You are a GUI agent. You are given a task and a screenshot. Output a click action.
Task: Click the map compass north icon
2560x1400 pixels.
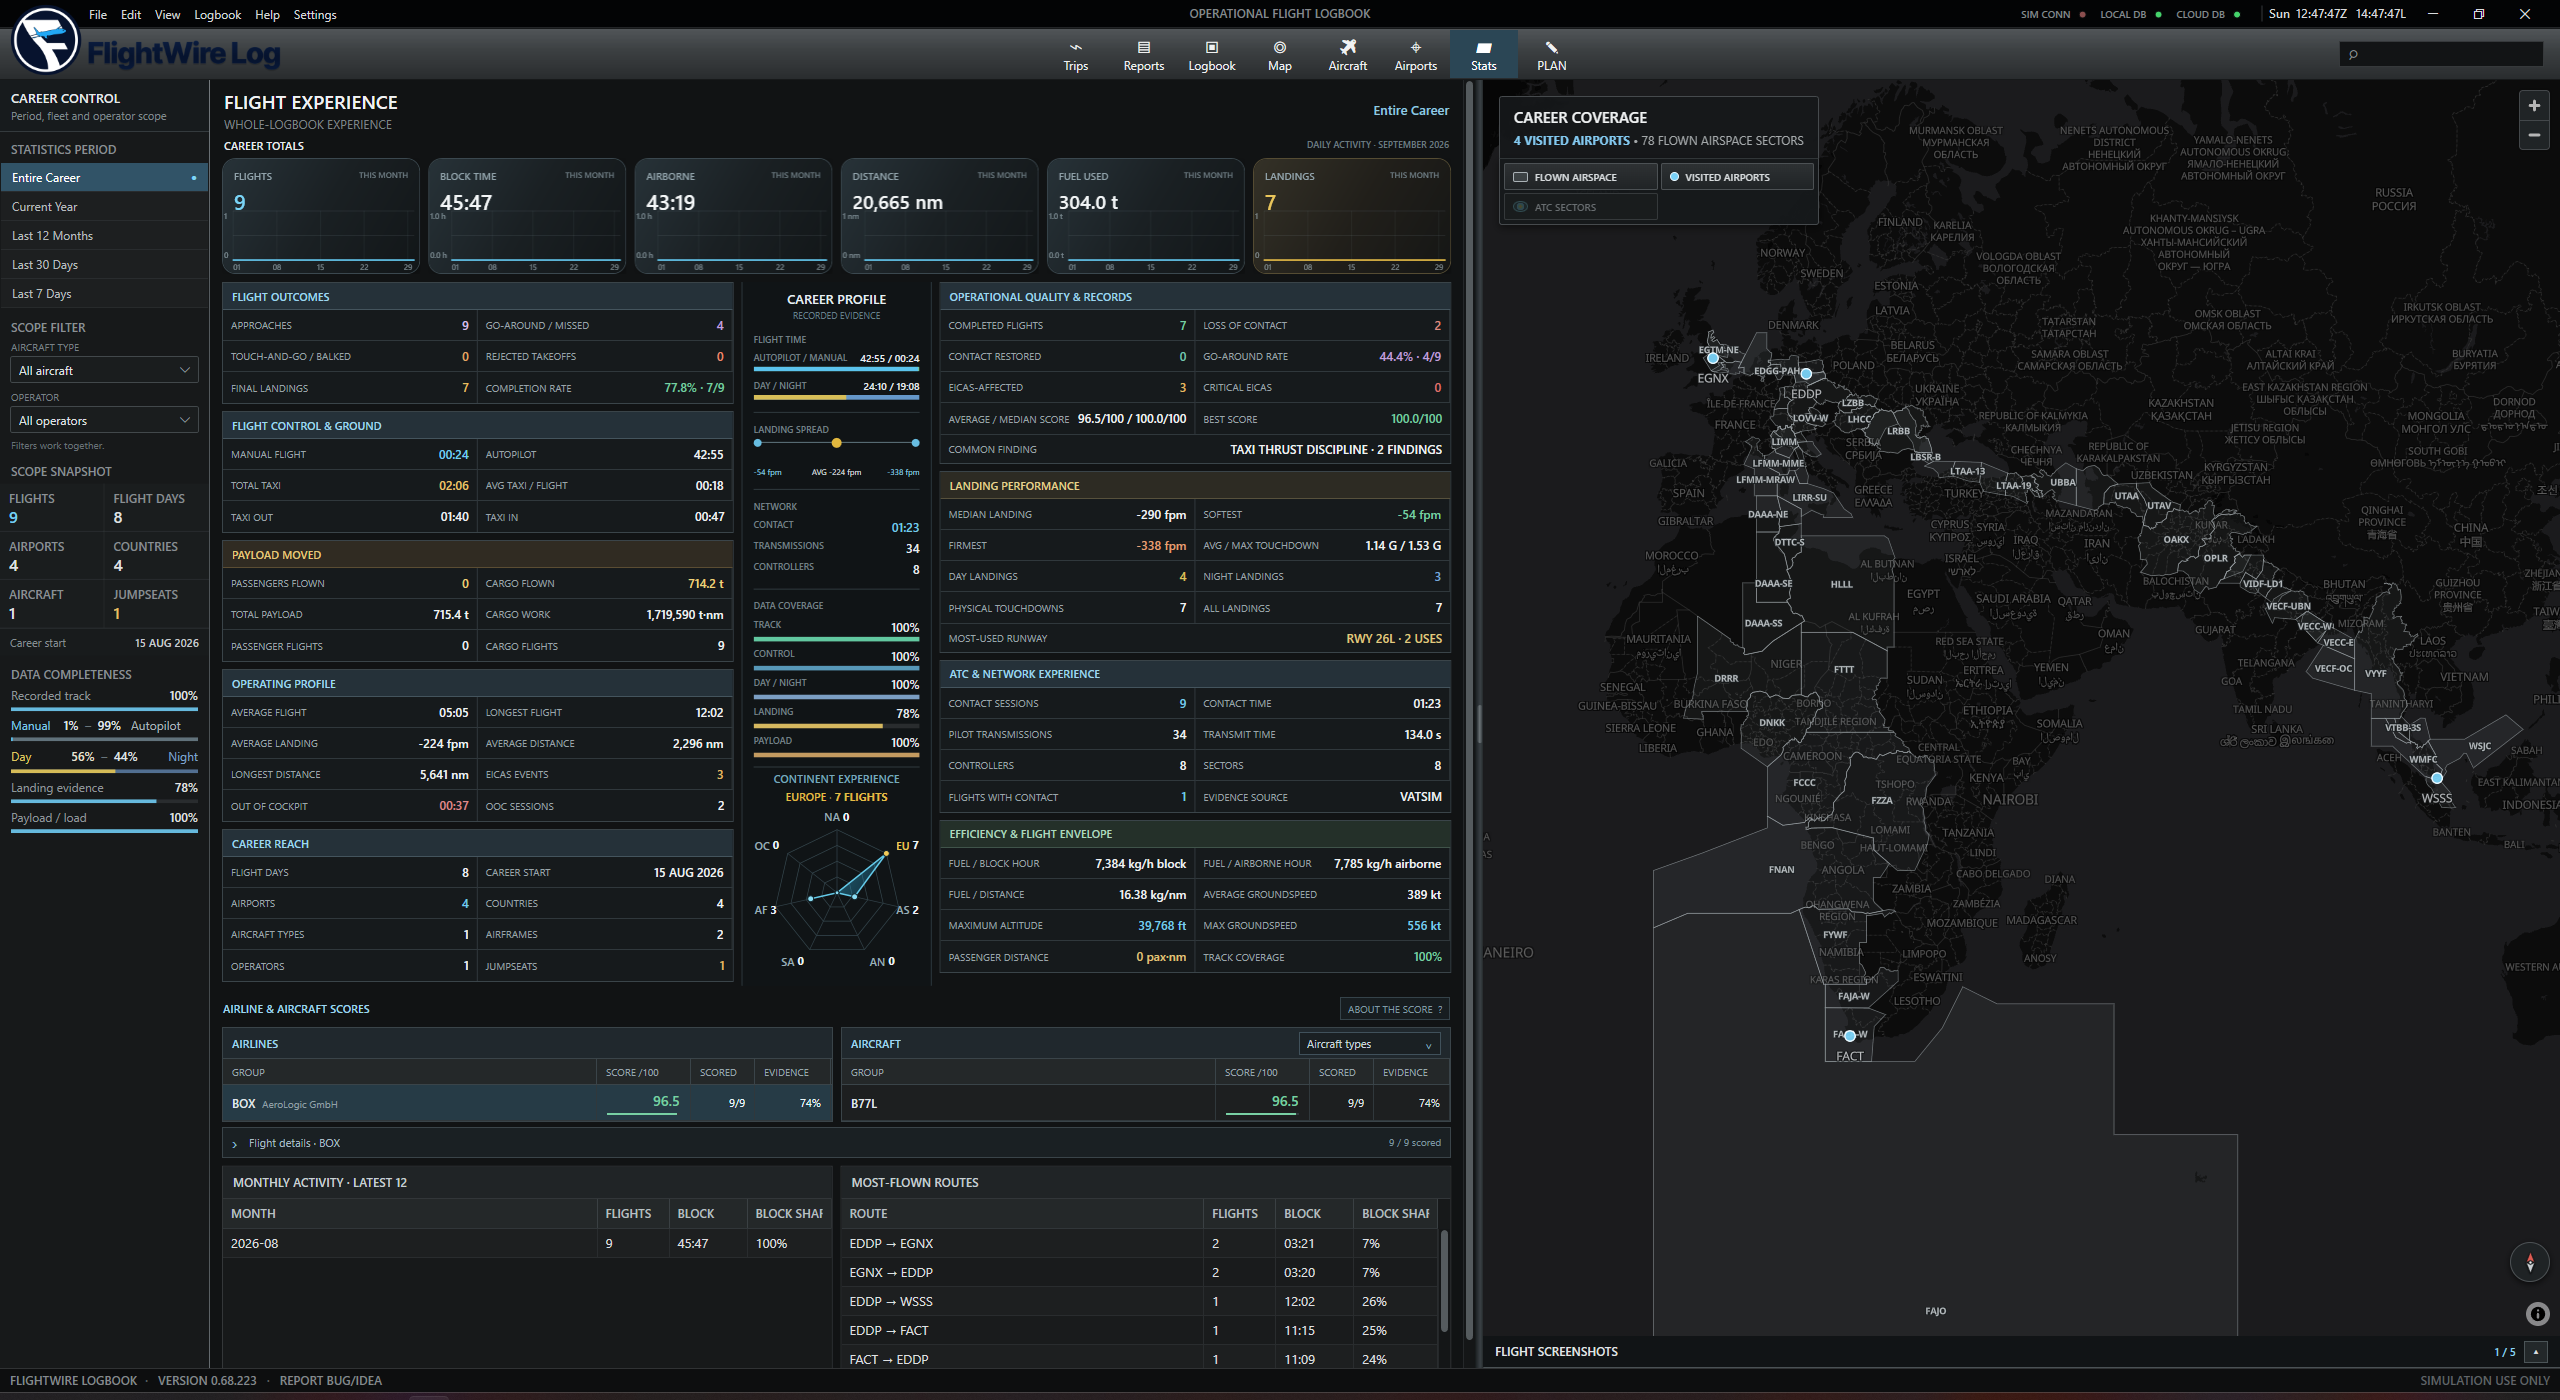(x=2530, y=1262)
